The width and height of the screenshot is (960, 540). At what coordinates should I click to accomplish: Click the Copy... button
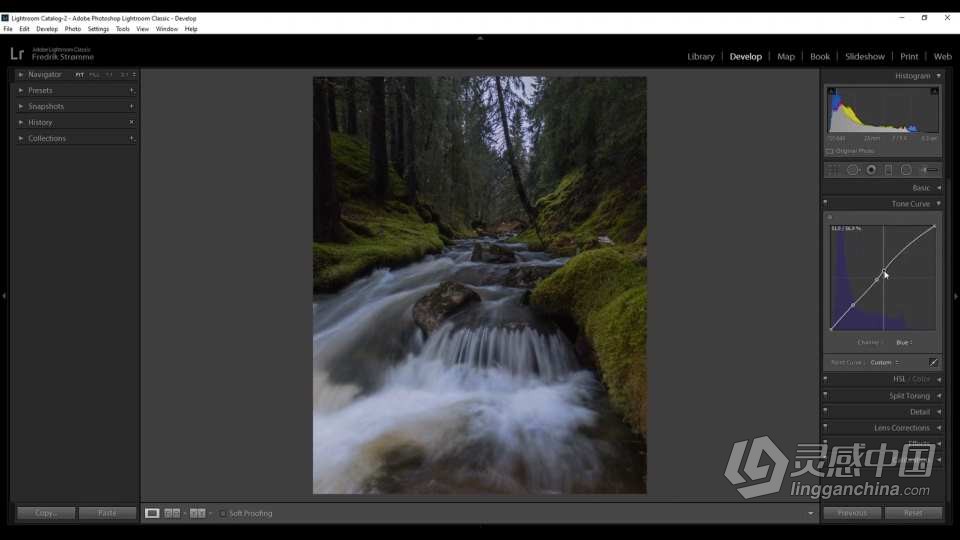(x=46, y=513)
